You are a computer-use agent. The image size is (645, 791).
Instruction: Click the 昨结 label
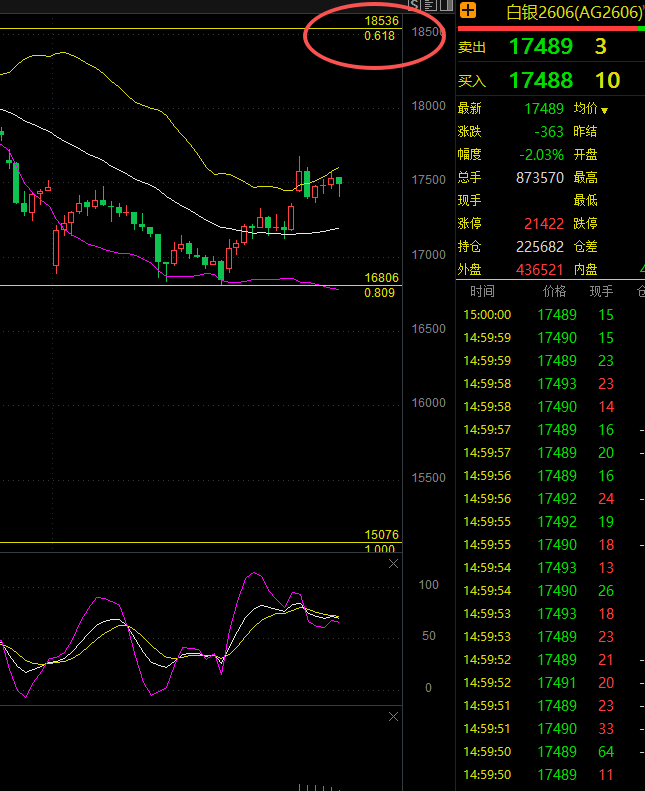point(585,132)
